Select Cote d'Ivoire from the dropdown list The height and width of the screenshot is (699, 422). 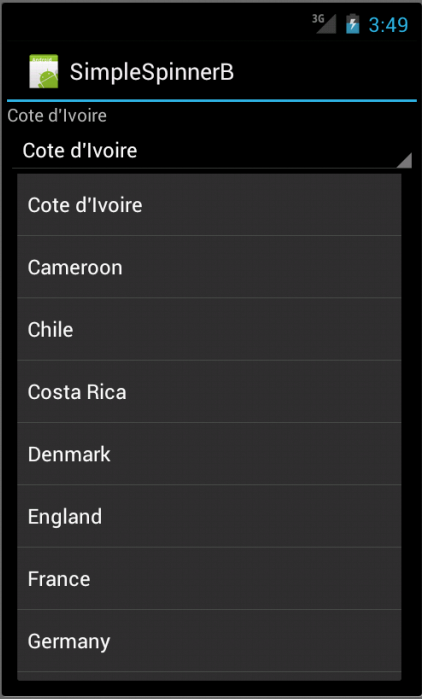[209, 205]
